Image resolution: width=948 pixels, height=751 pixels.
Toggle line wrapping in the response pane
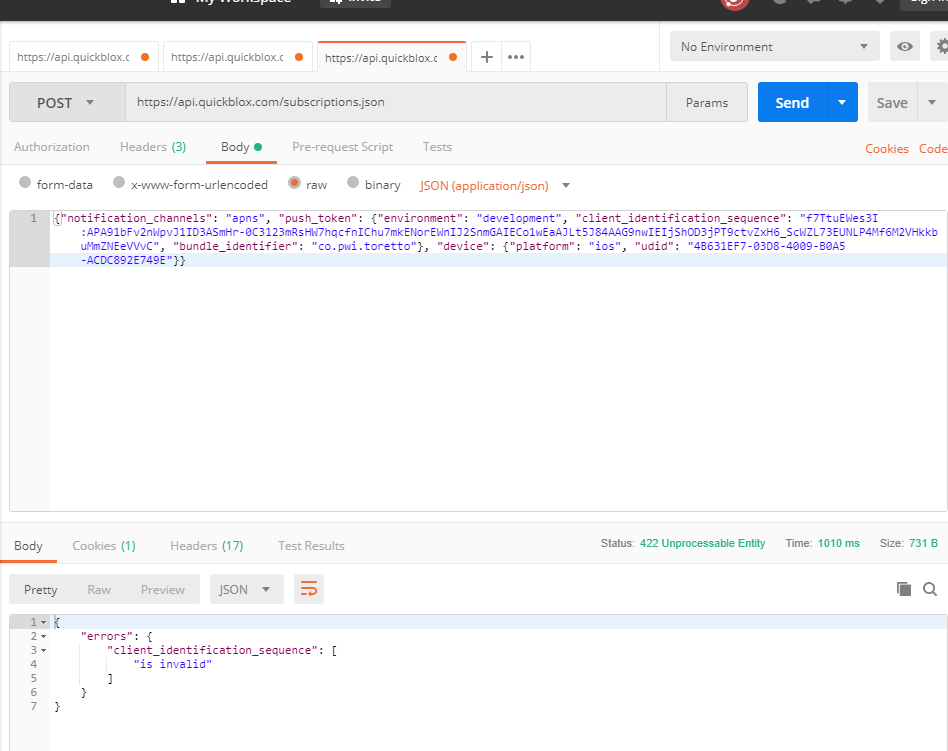point(308,589)
